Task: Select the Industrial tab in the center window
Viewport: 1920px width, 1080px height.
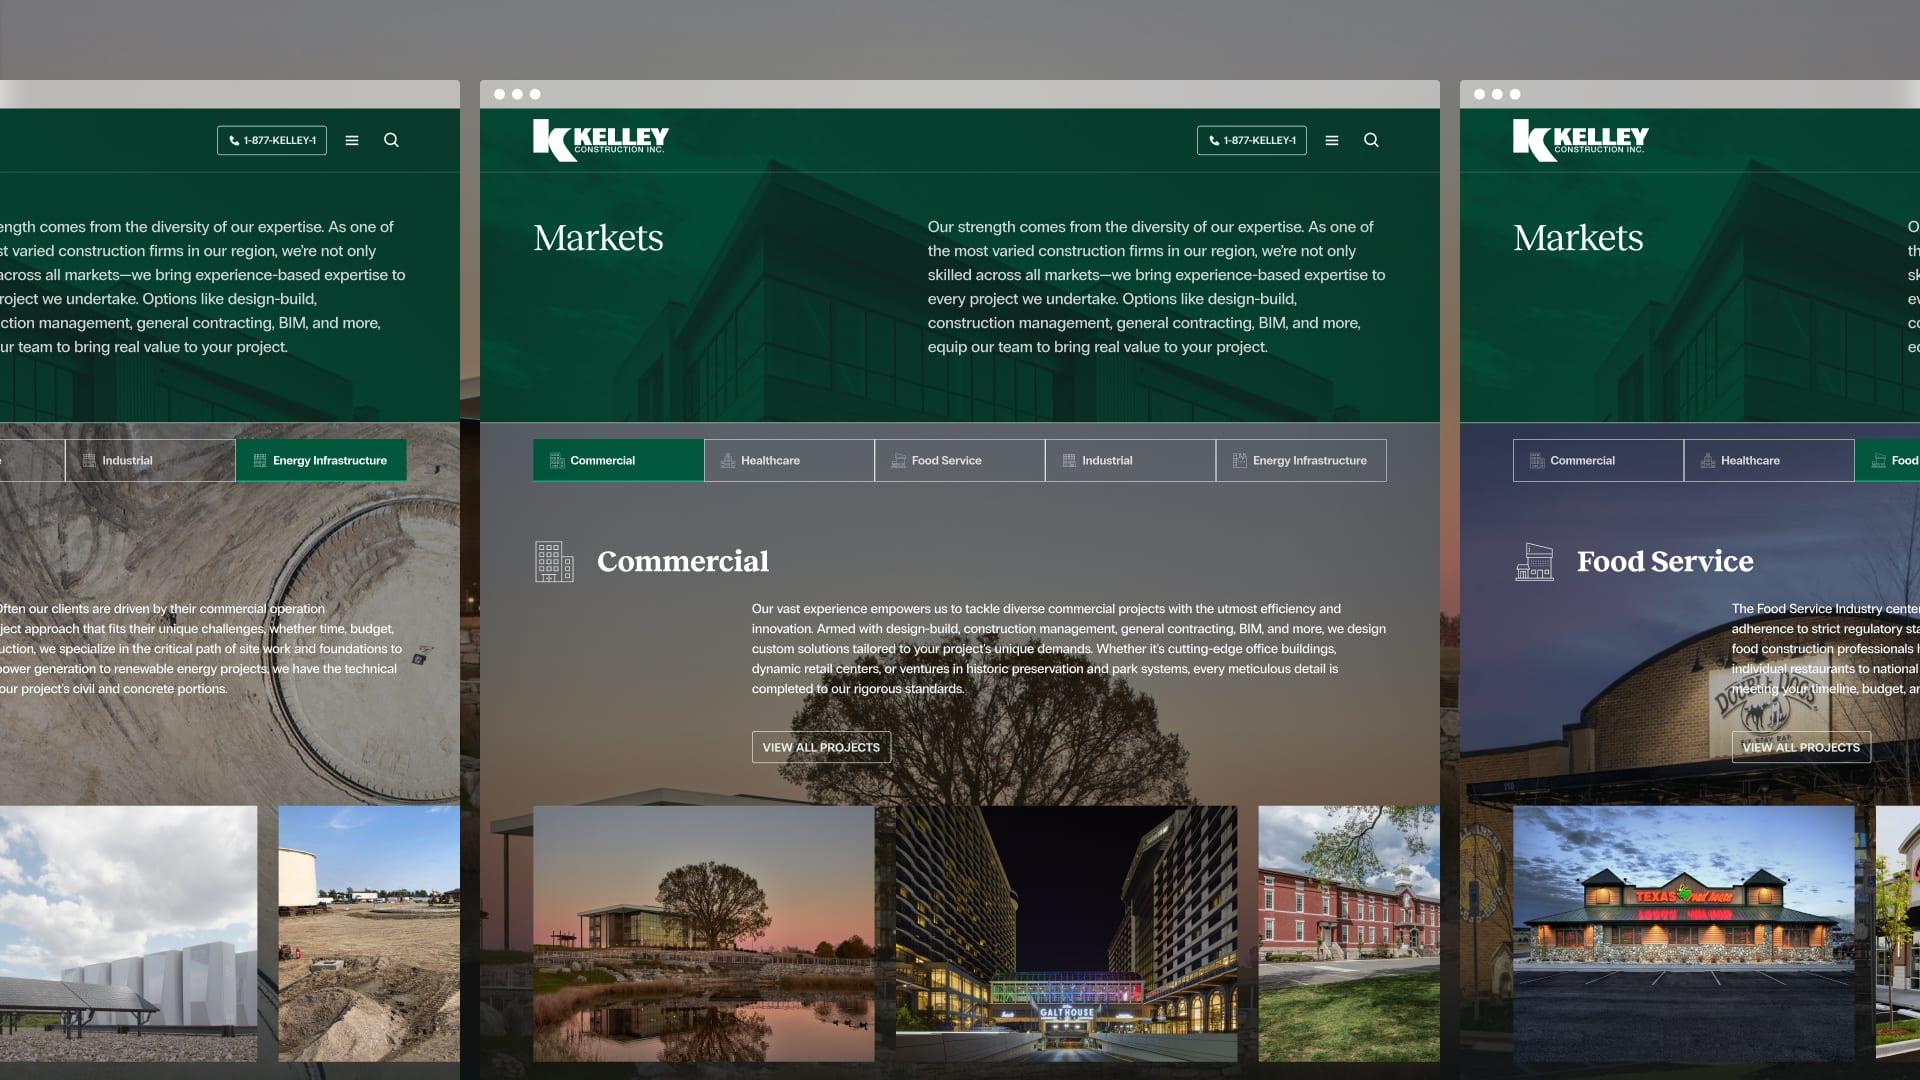Action: pos(1130,460)
